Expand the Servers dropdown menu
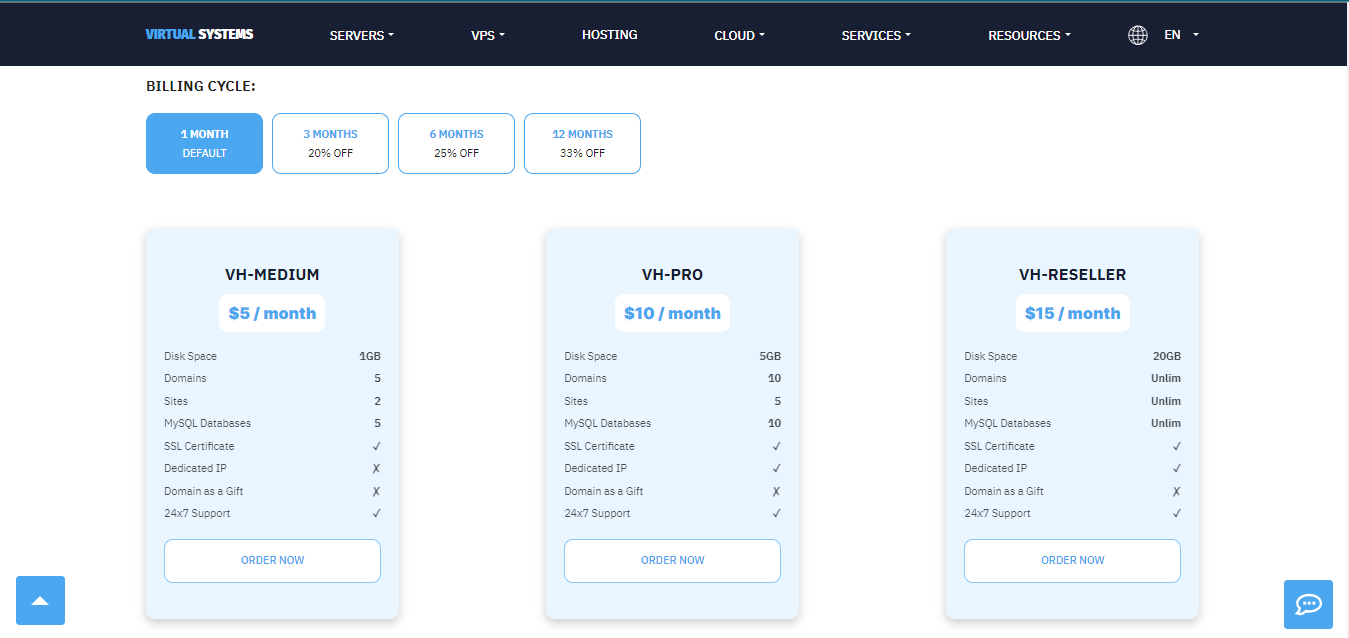 click(362, 35)
